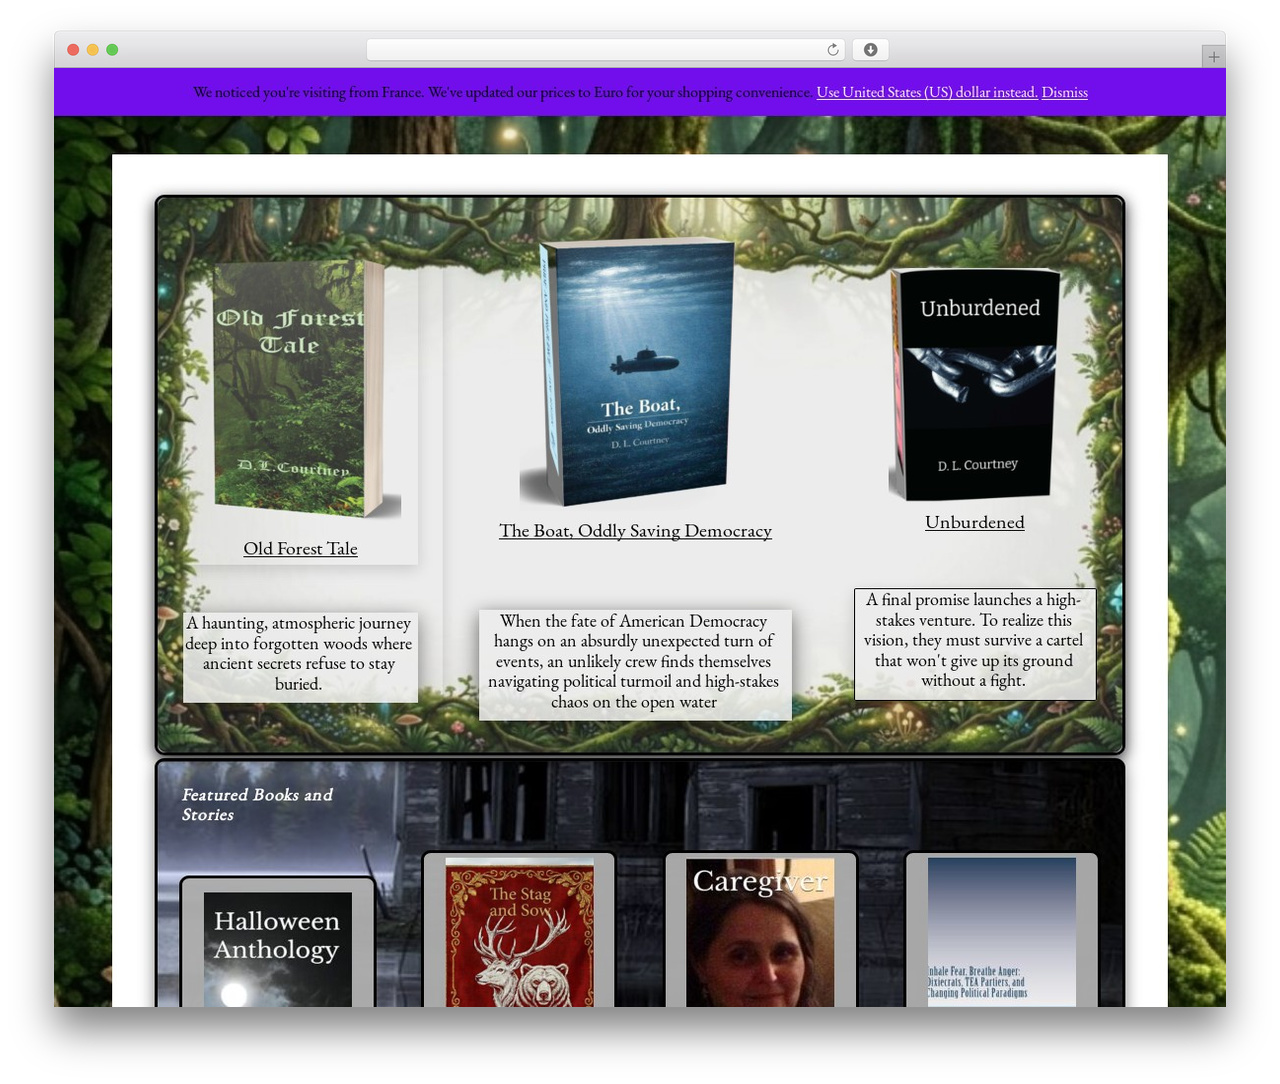Click 'Use United States (US) dollar instead' link
1280x1084 pixels.
[927, 92]
